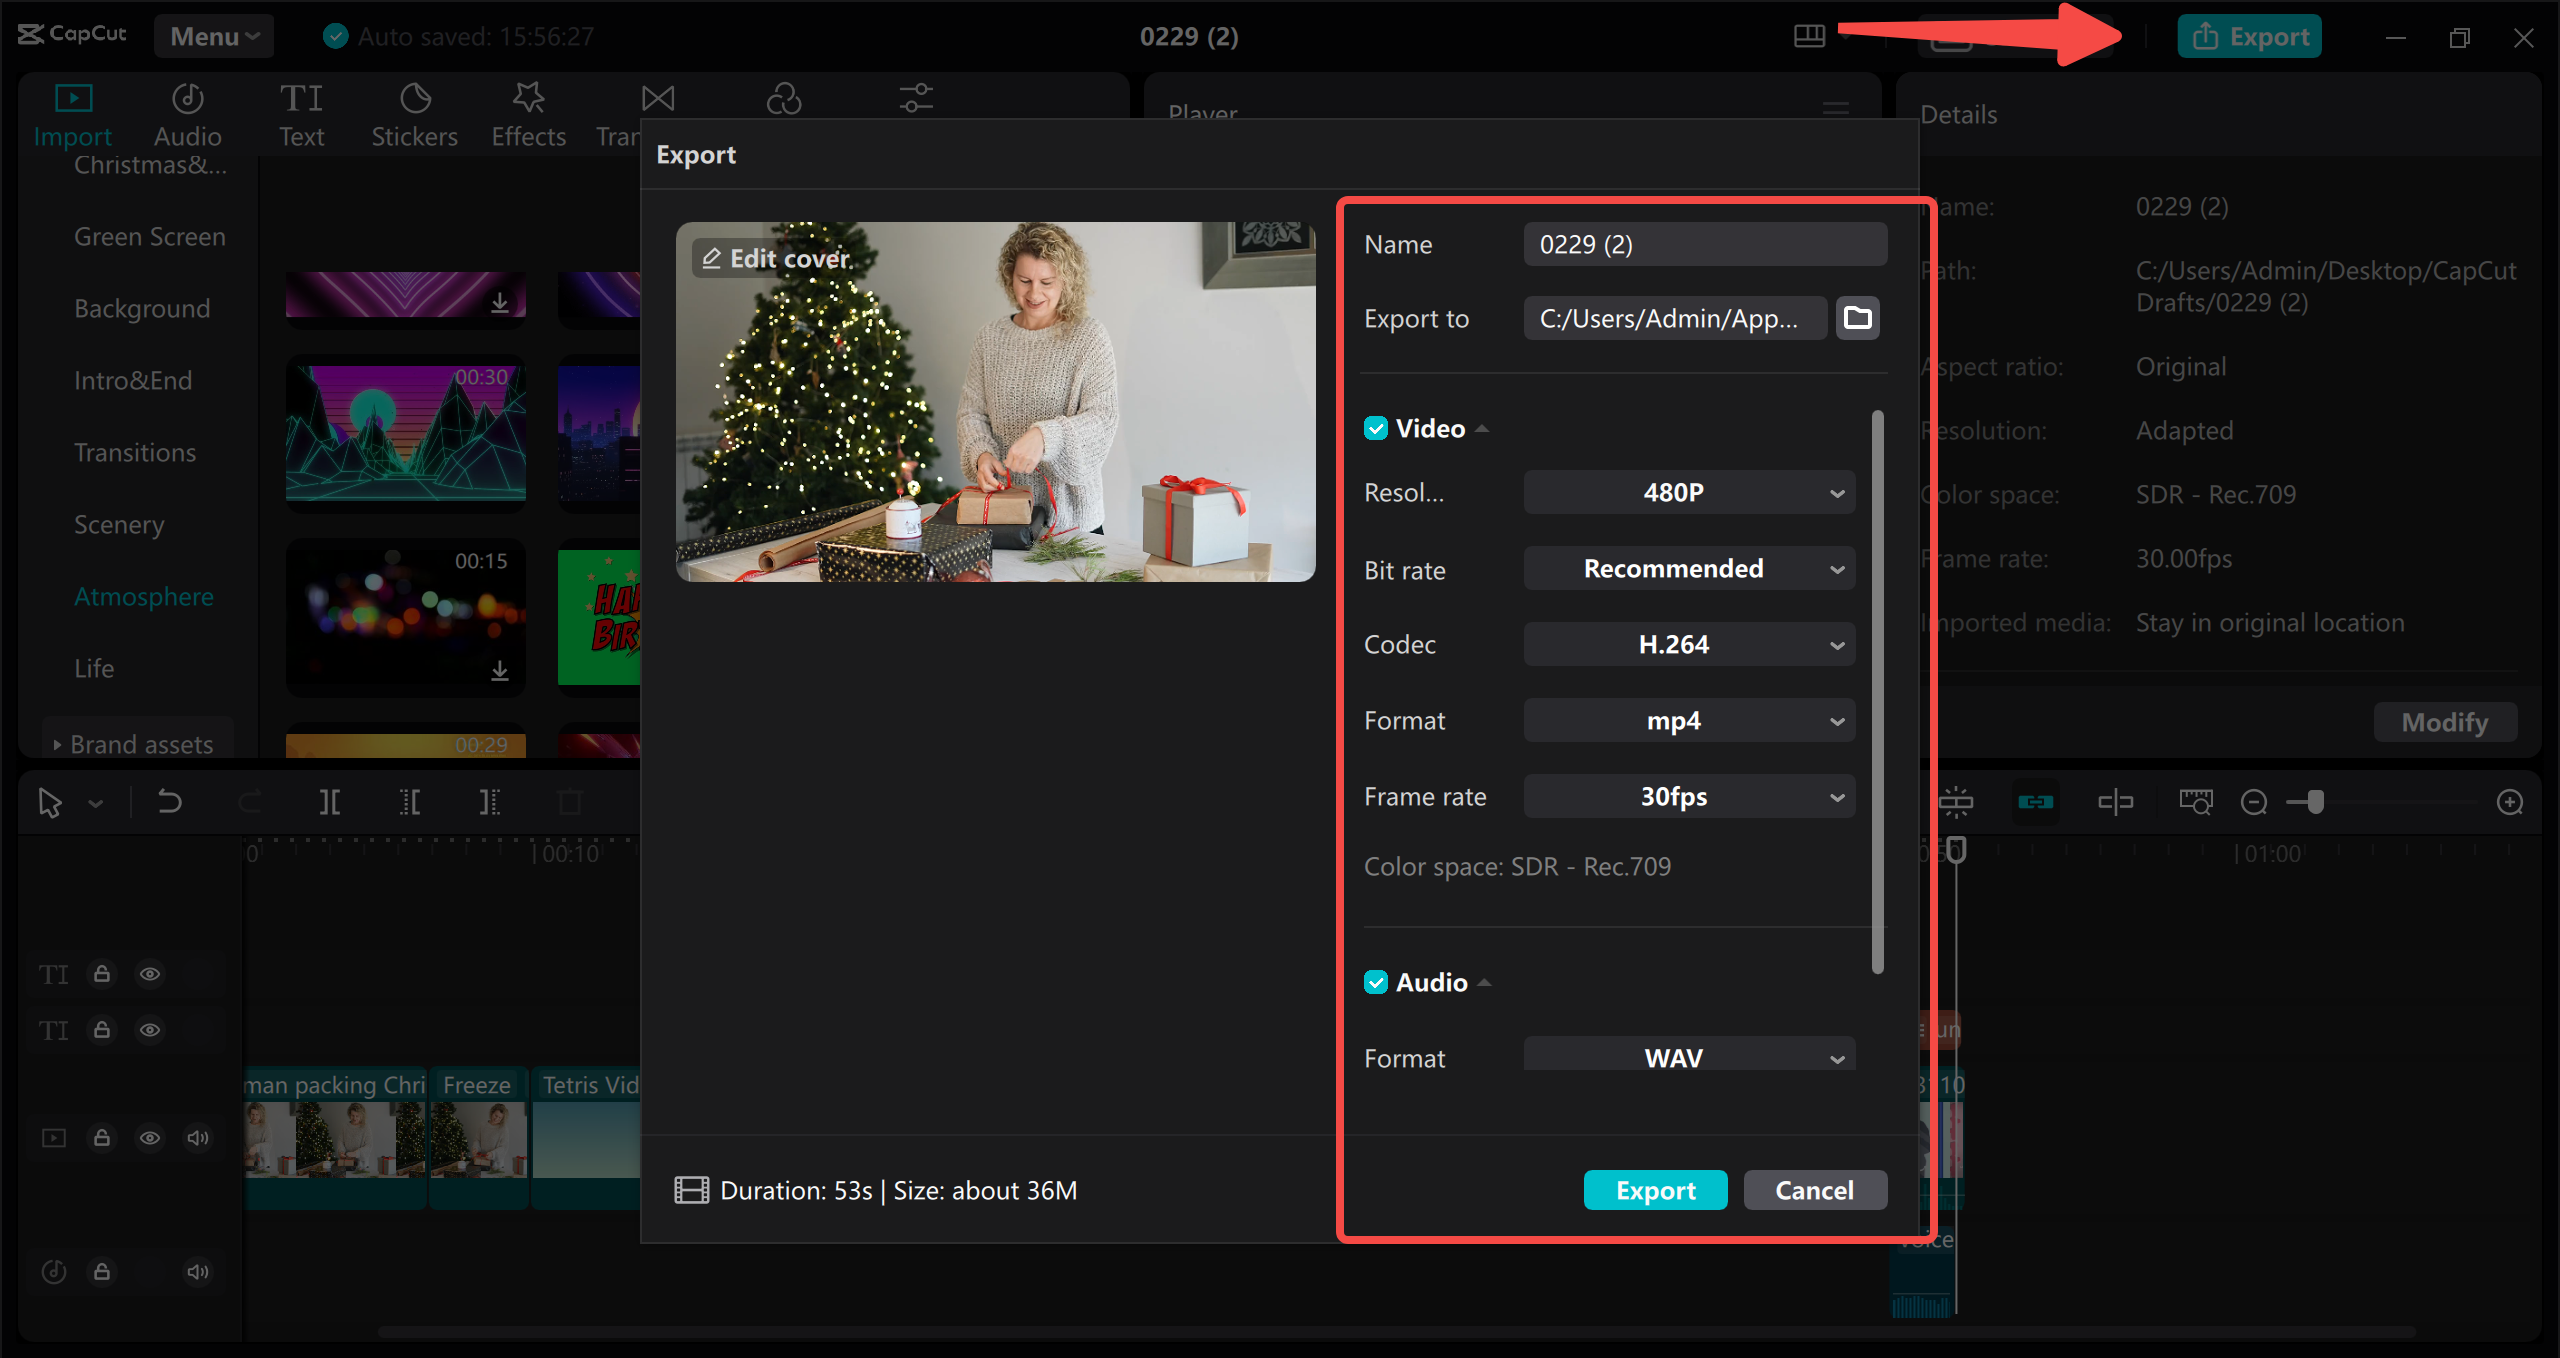Click the folder icon beside Export to path
Viewport: 2560px width, 1358px height.
pyautogui.click(x=1857, y=318)
